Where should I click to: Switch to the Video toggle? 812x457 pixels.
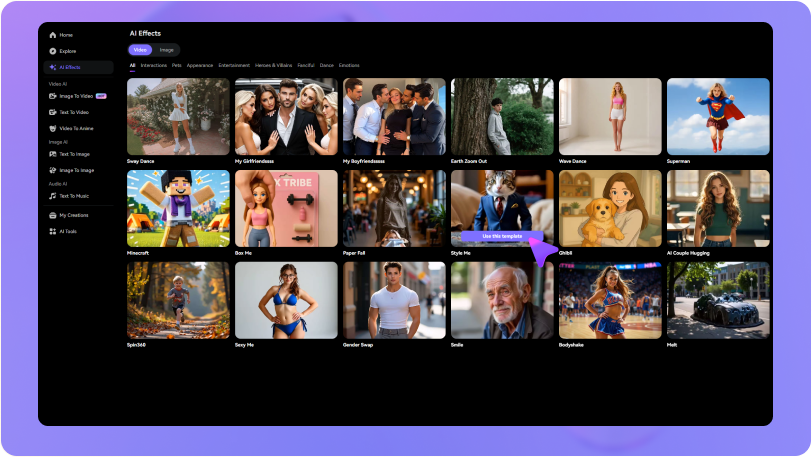pyautogui.click(x=140, y=50)
